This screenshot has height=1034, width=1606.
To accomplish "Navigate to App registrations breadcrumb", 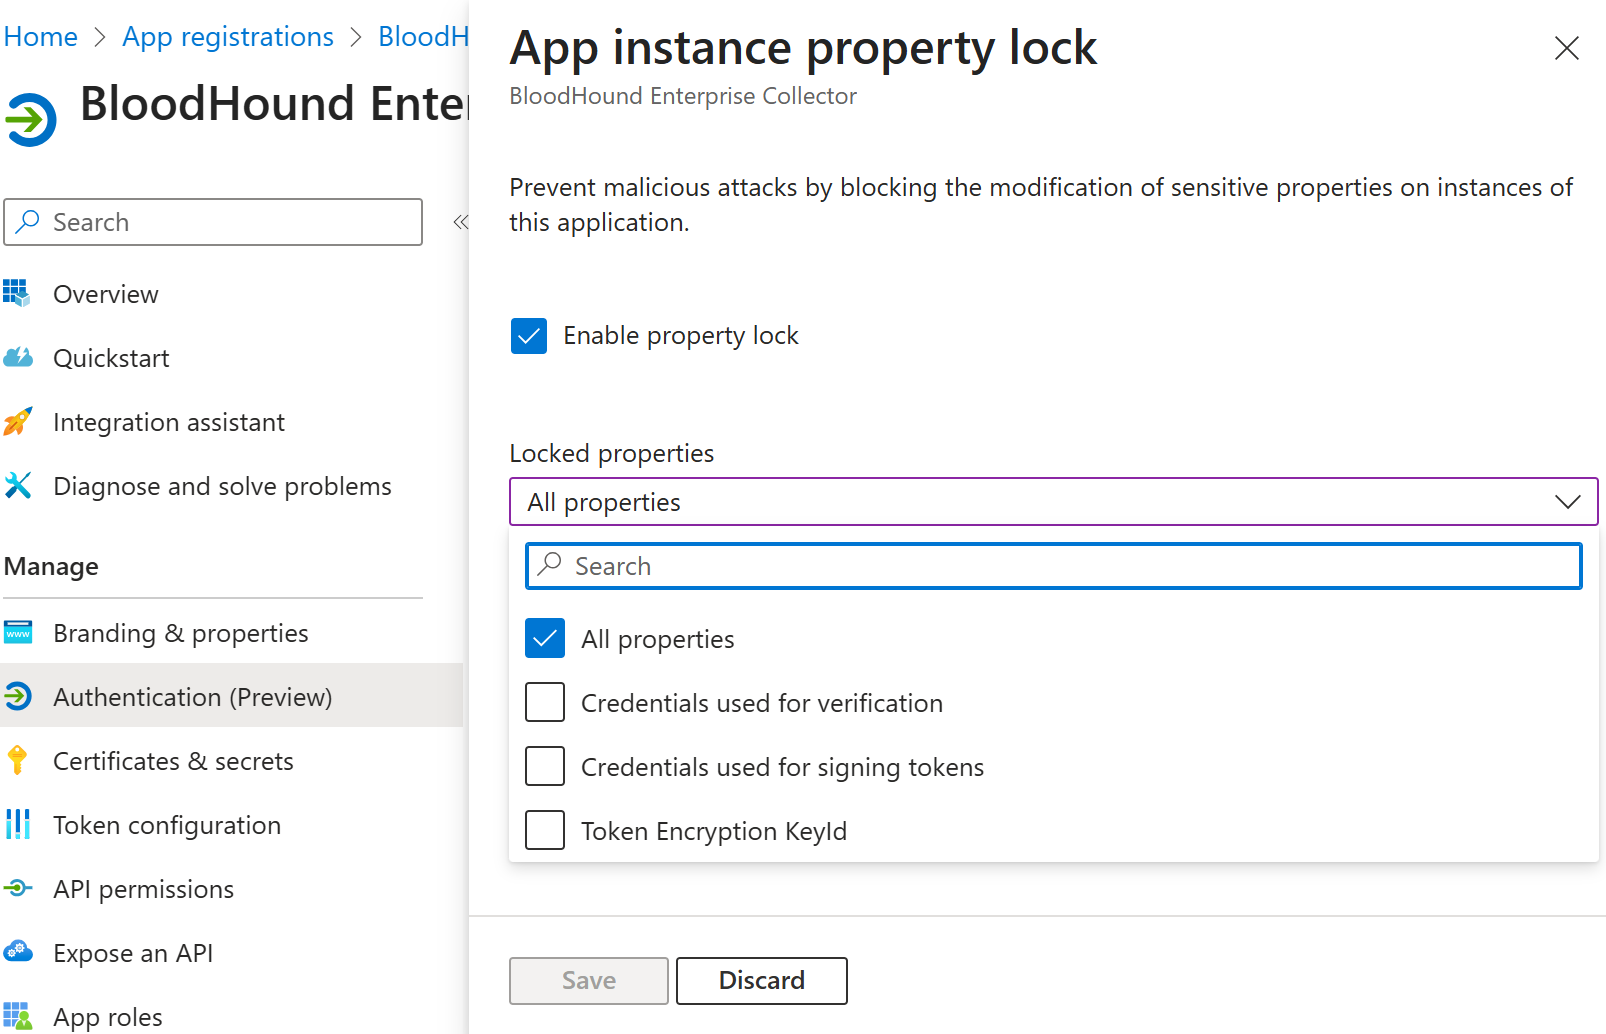I will click(x=228, y=37).
